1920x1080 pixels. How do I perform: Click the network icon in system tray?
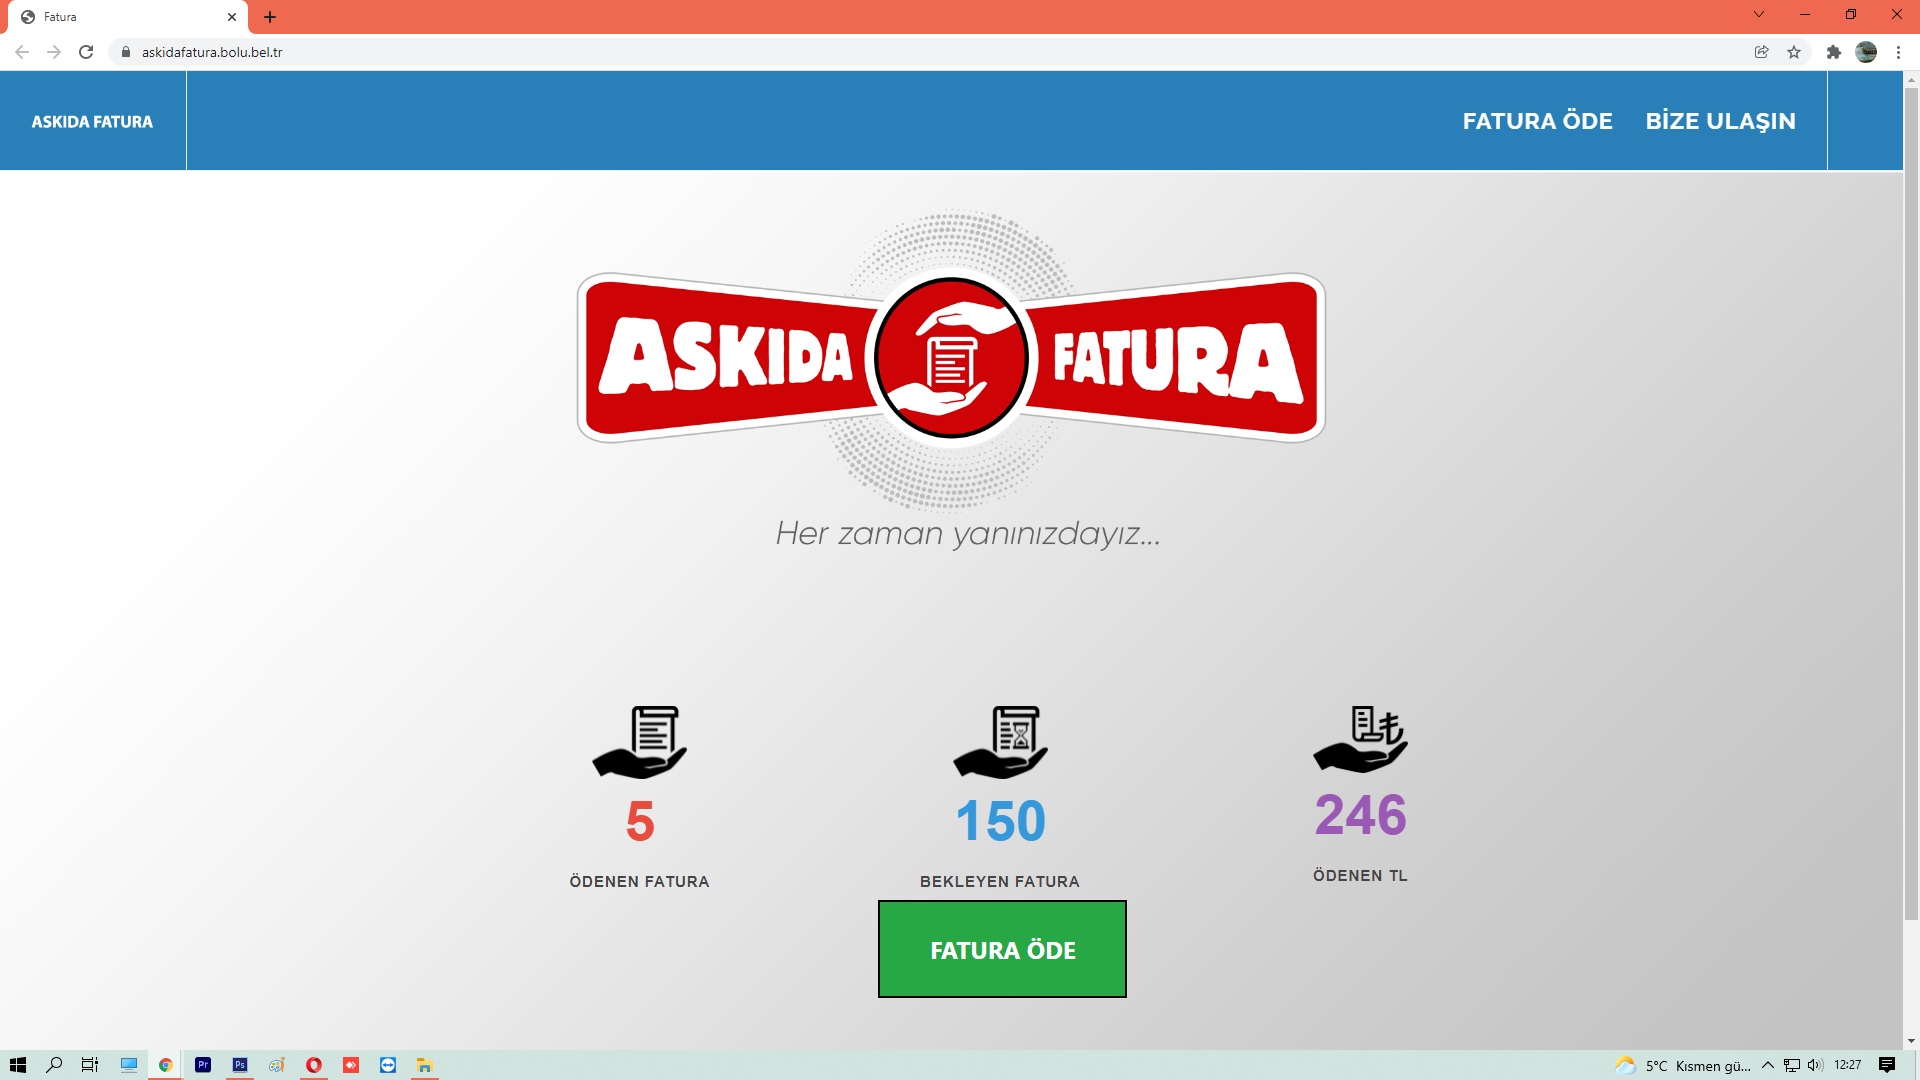[1792, 1065]
